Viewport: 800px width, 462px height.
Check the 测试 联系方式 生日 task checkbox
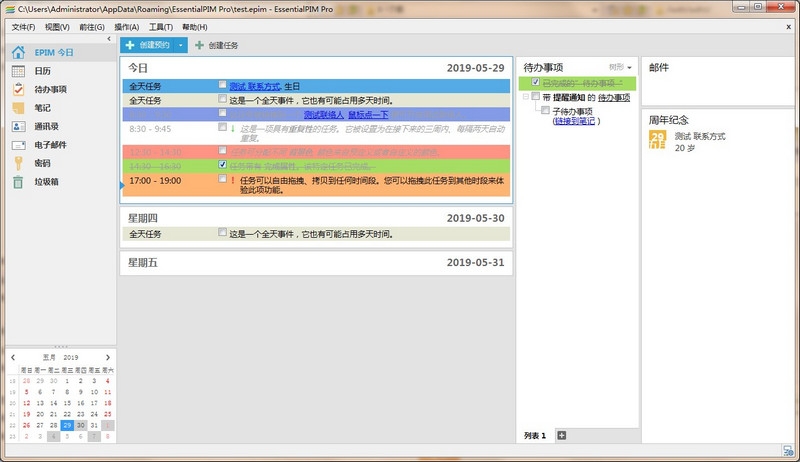tap(222, 85)
